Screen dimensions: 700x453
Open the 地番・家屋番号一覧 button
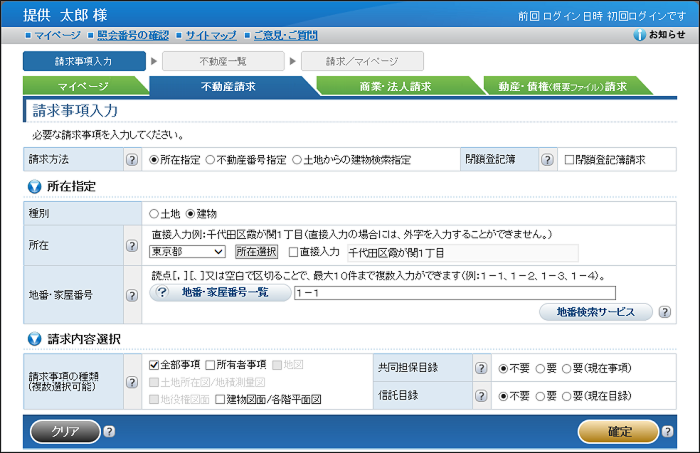(x=220, y=293)
